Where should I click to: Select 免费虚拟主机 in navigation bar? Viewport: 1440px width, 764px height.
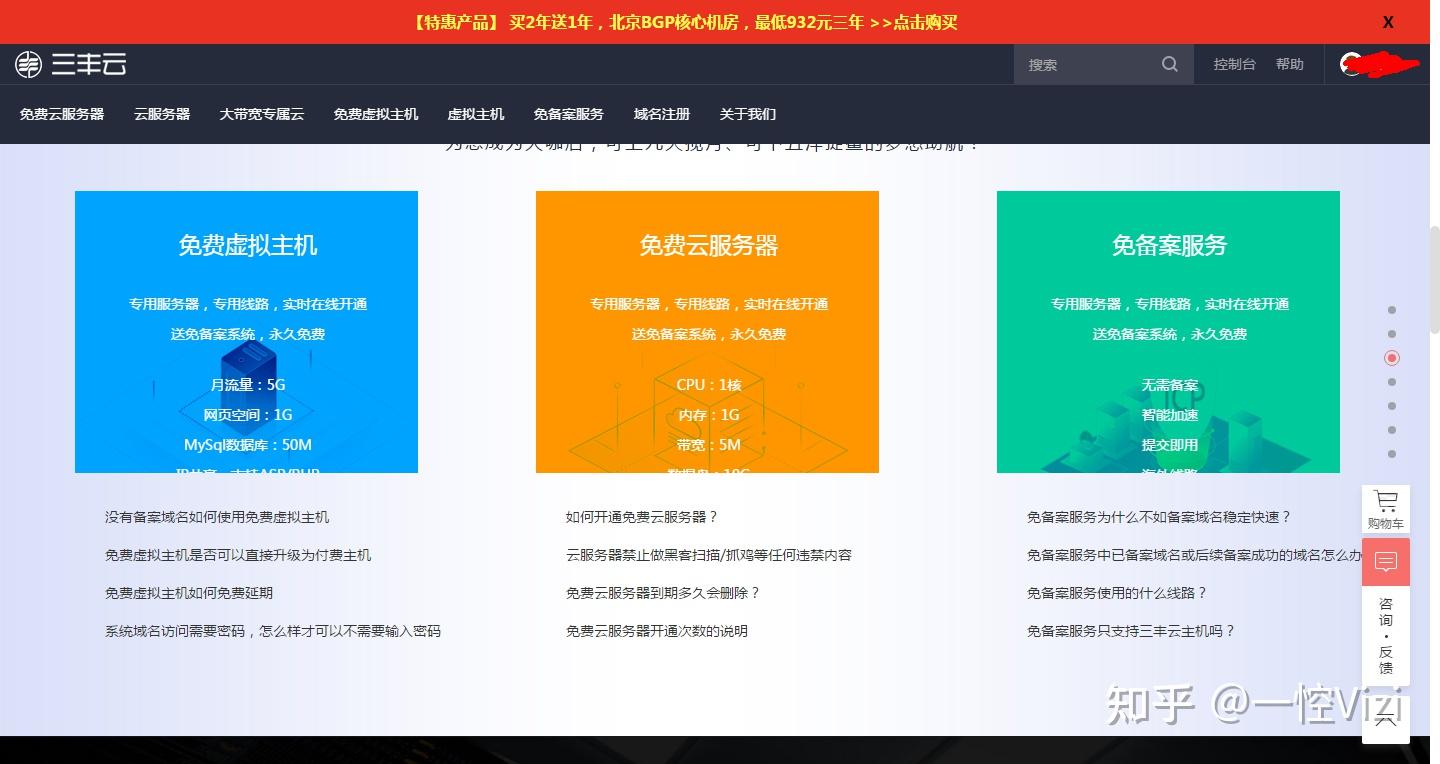point(376,114)
